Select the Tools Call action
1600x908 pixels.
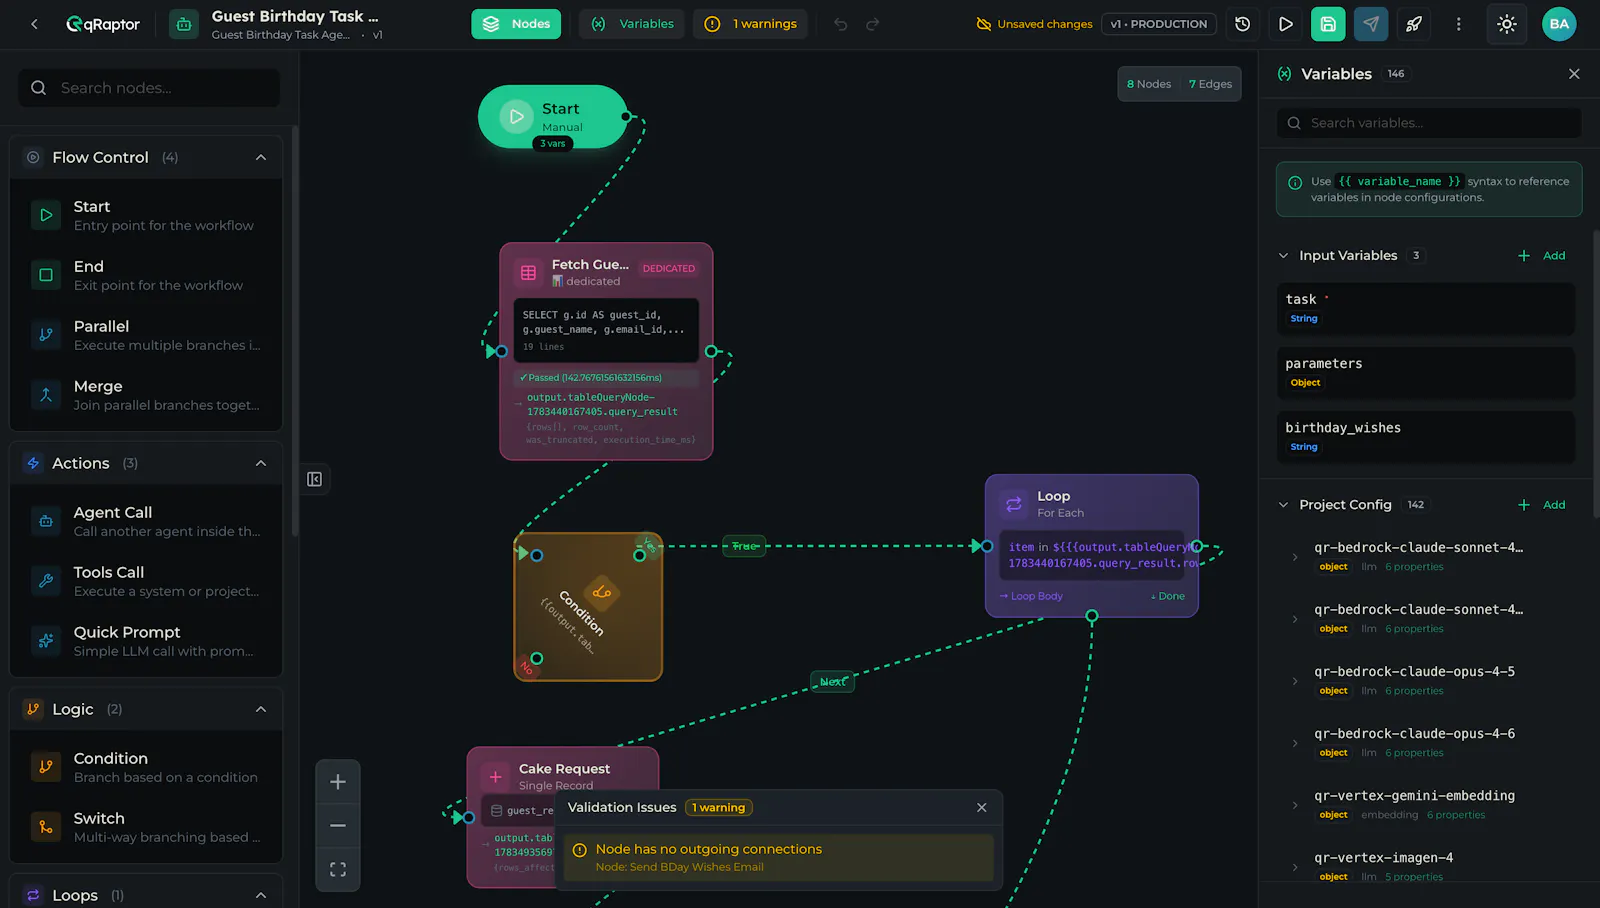(147, 582)
